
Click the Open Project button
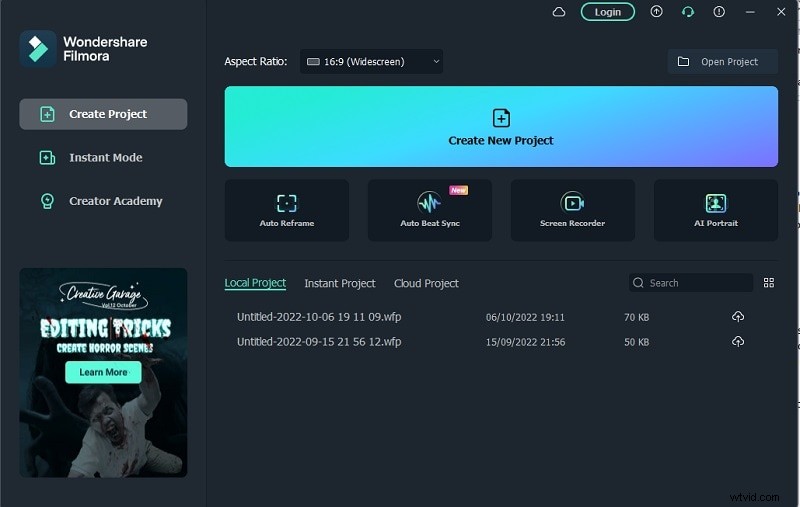click(722, 62)
